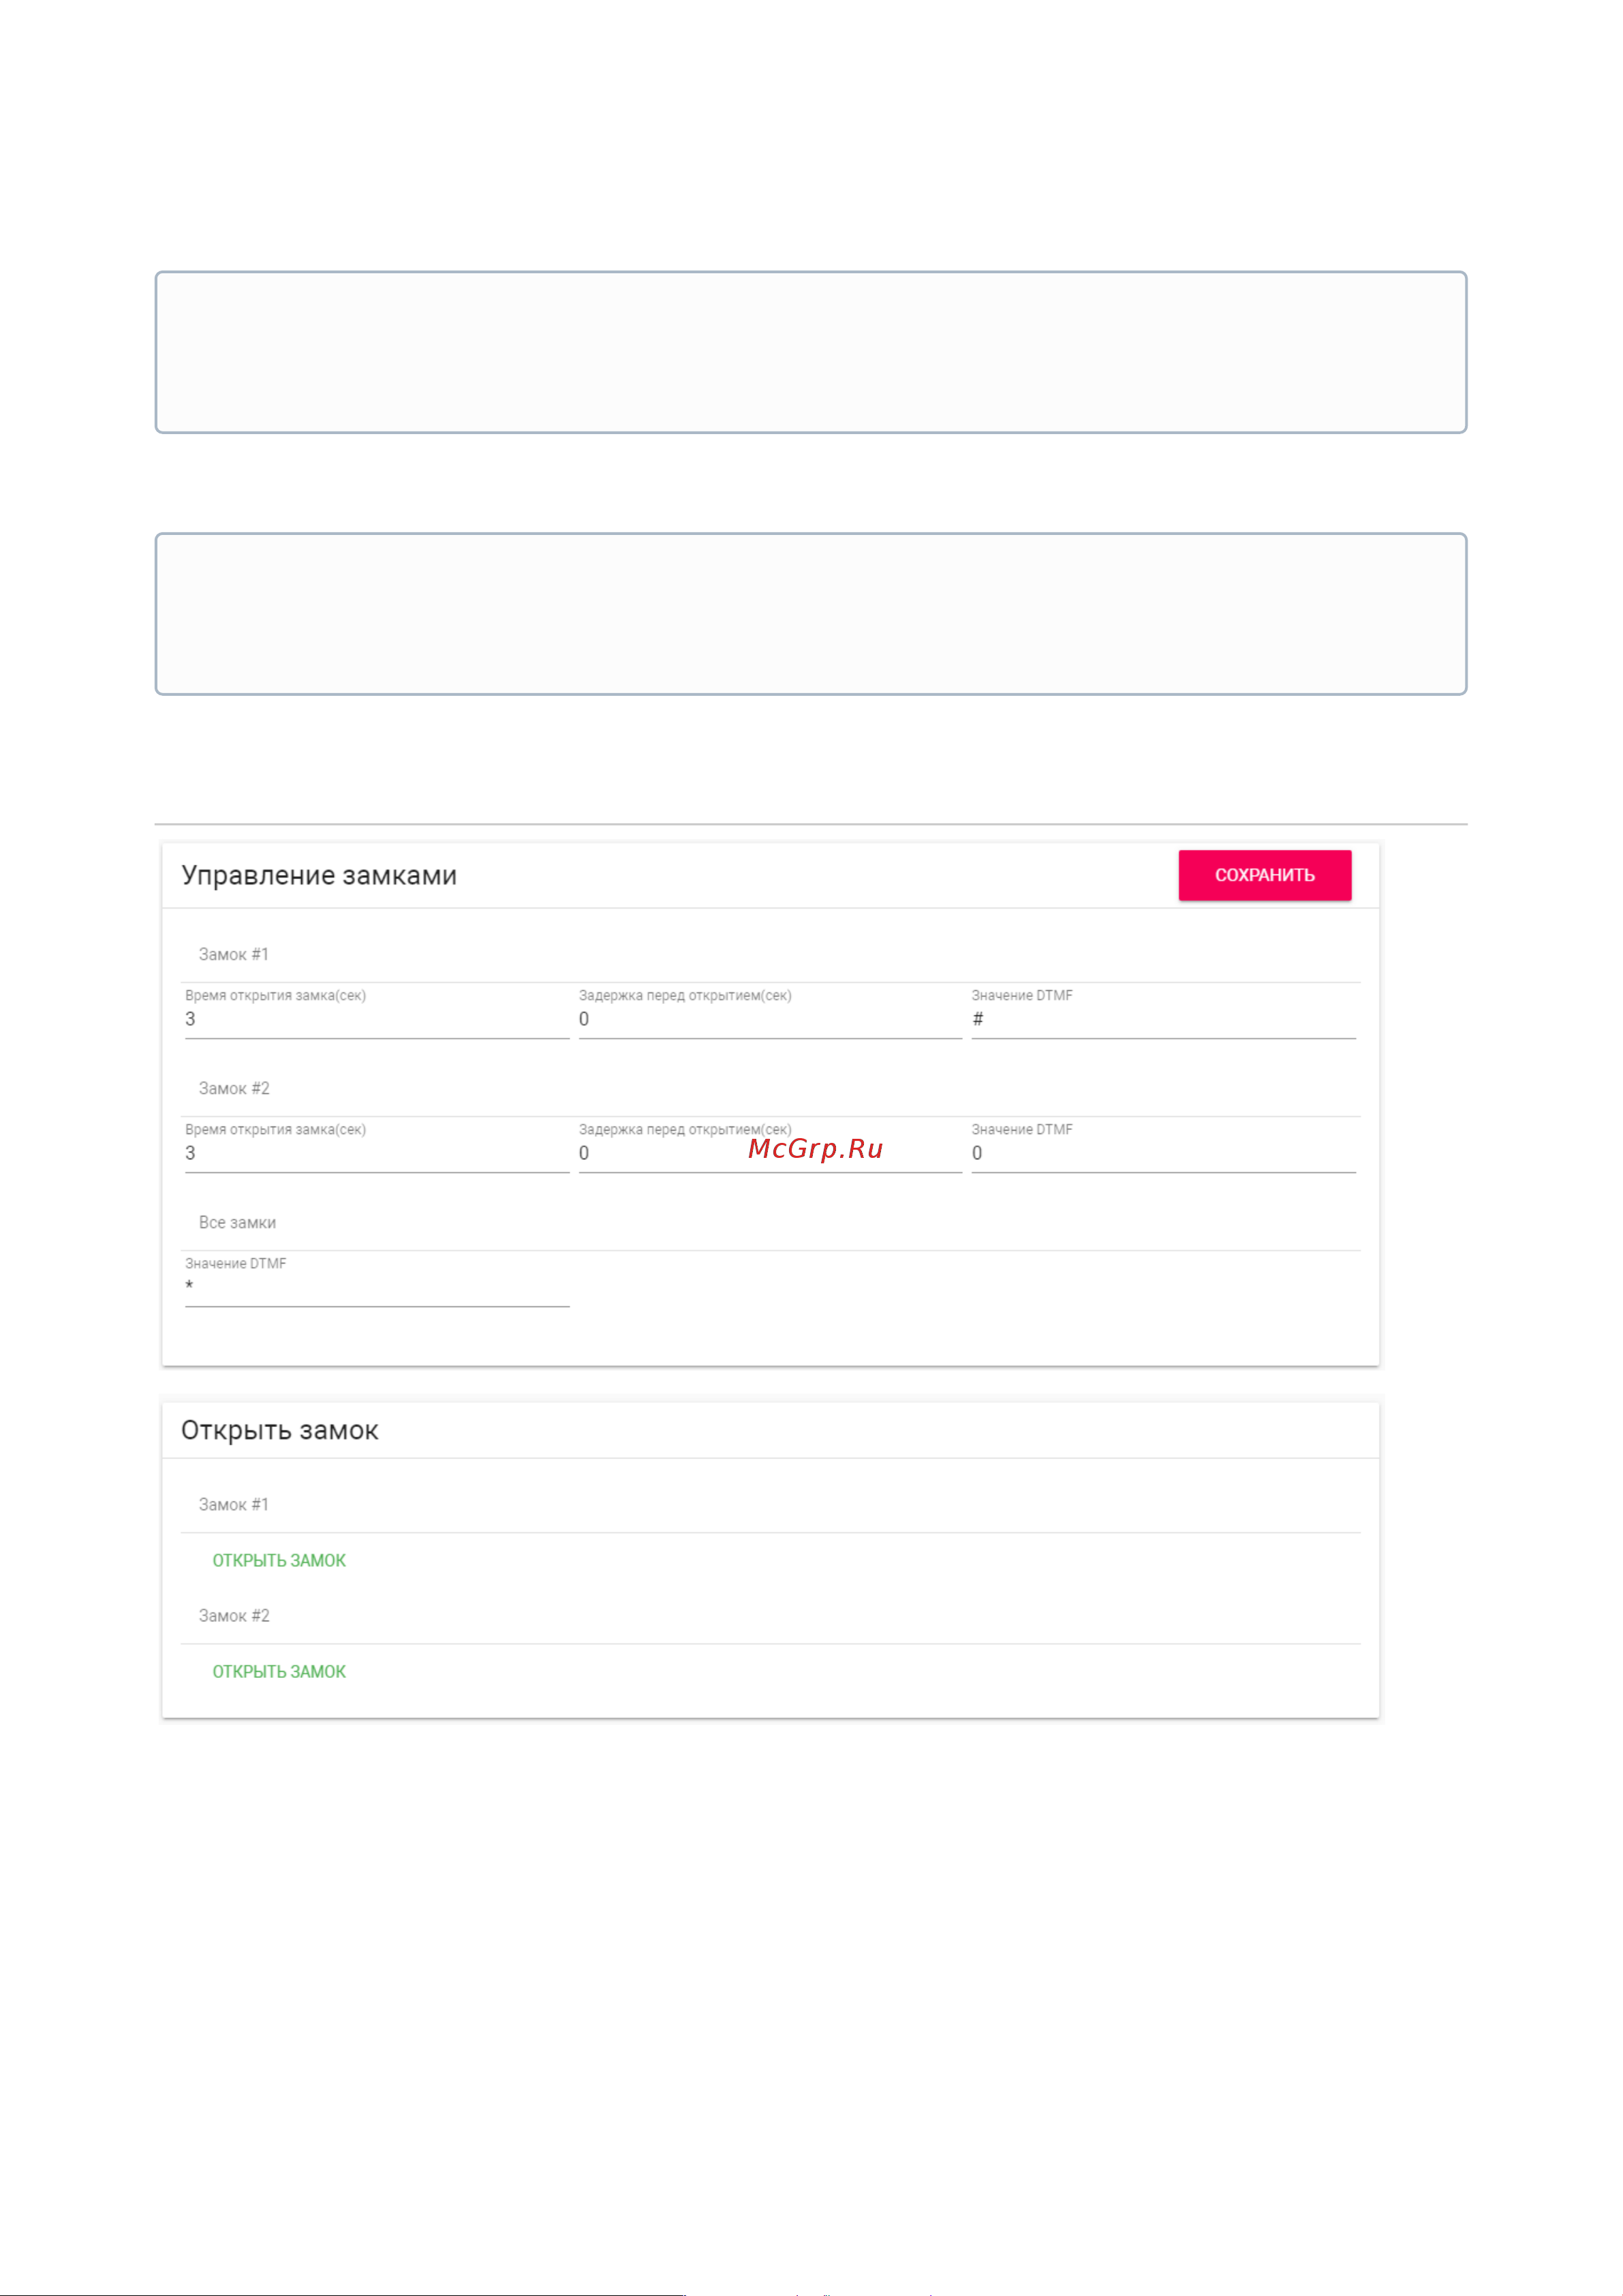The height and width of the screenshot is (2296, 1623).
Task: Click the Управление замками heading
Action: tap(319, 876)
